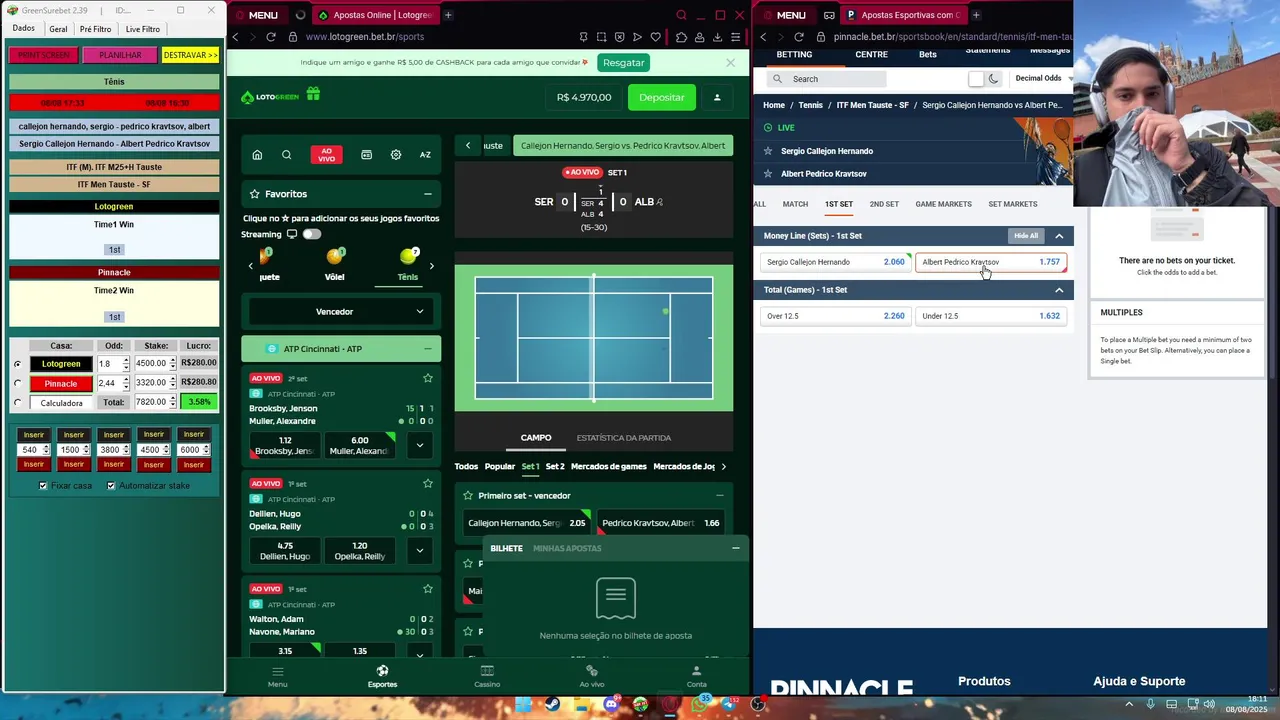Open the Lotogreen search magnifier icon
The height and width of the screenshot is (720, 1280).
click(x=286, y=155)
